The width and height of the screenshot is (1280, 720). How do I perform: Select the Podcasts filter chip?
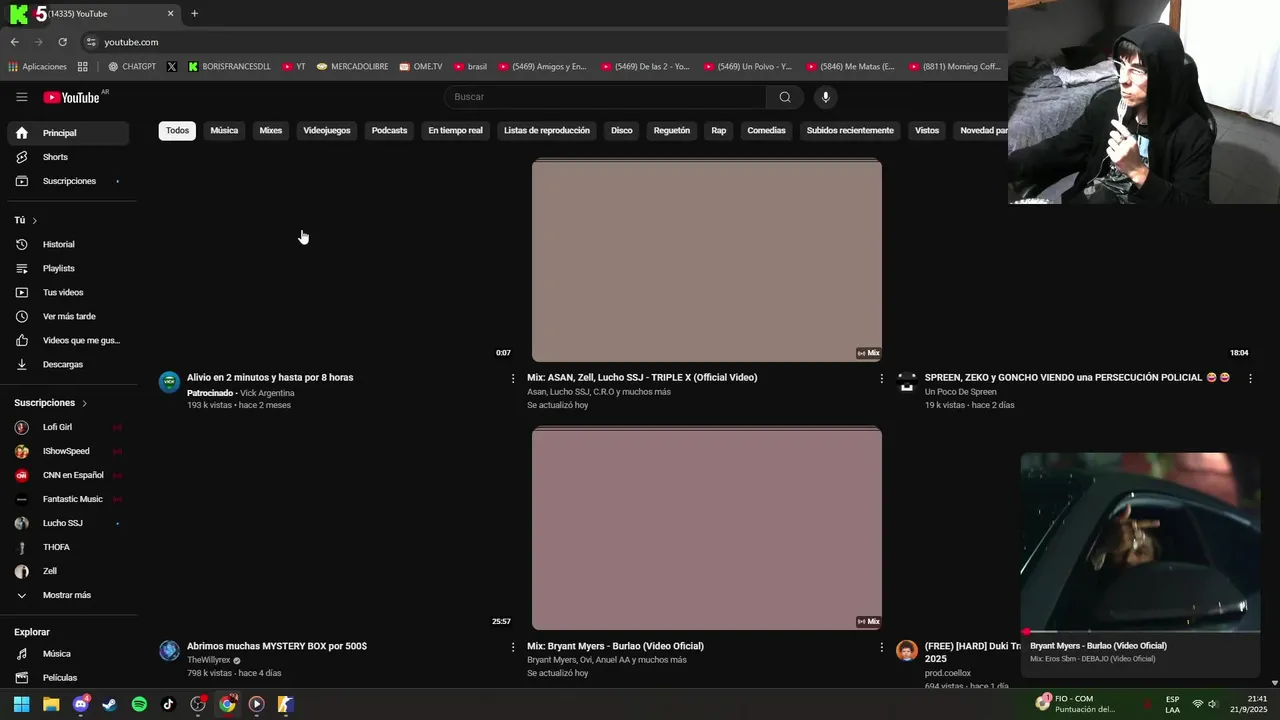tap(389, 131)
